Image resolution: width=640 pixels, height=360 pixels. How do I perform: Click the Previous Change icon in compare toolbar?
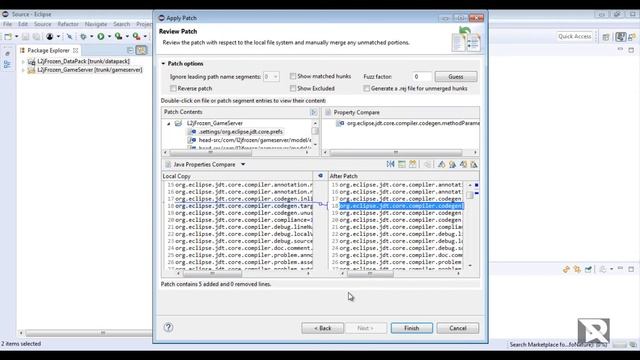click(x=473, y=164)
